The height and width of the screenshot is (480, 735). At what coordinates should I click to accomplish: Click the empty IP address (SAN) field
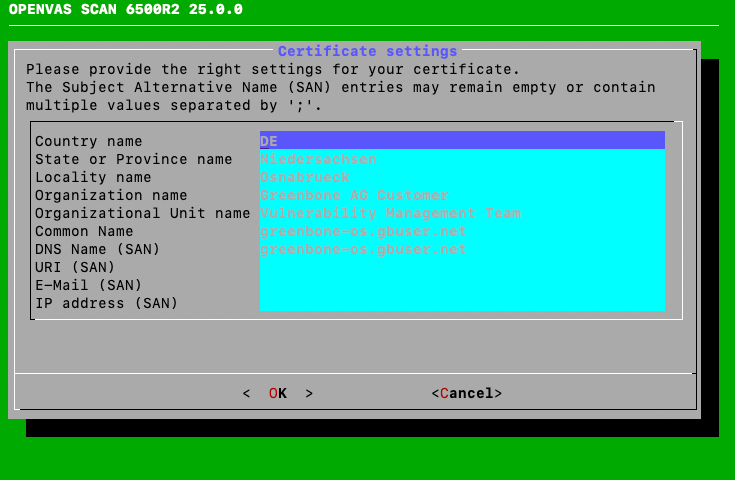coord(461,303)
